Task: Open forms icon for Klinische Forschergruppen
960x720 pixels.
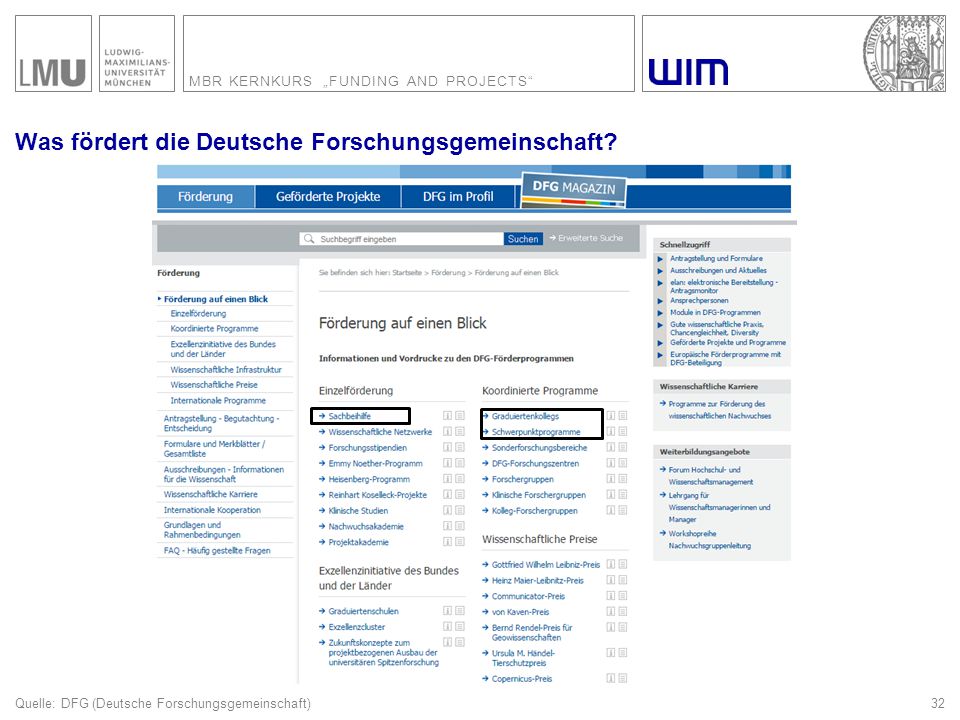Action: [623, 495]
